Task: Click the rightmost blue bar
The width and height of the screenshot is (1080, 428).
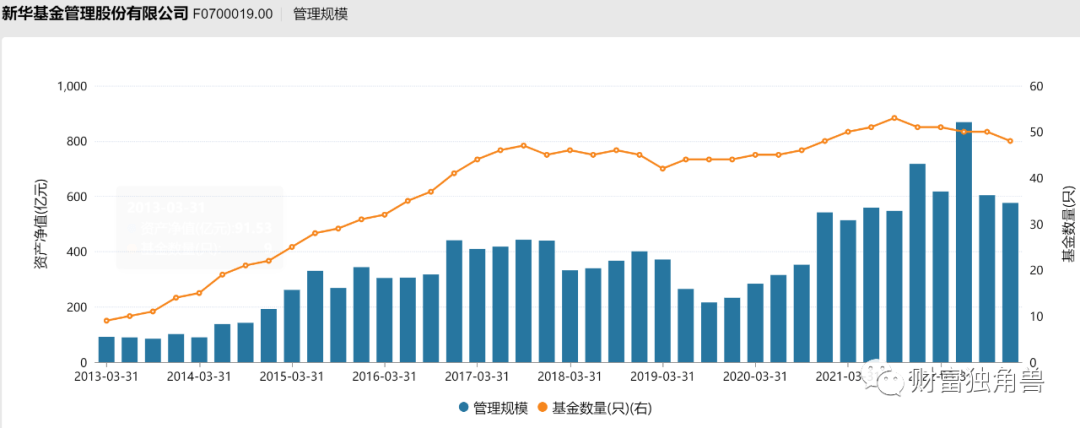Action: pyautogui.click(x=1010, y=282)
